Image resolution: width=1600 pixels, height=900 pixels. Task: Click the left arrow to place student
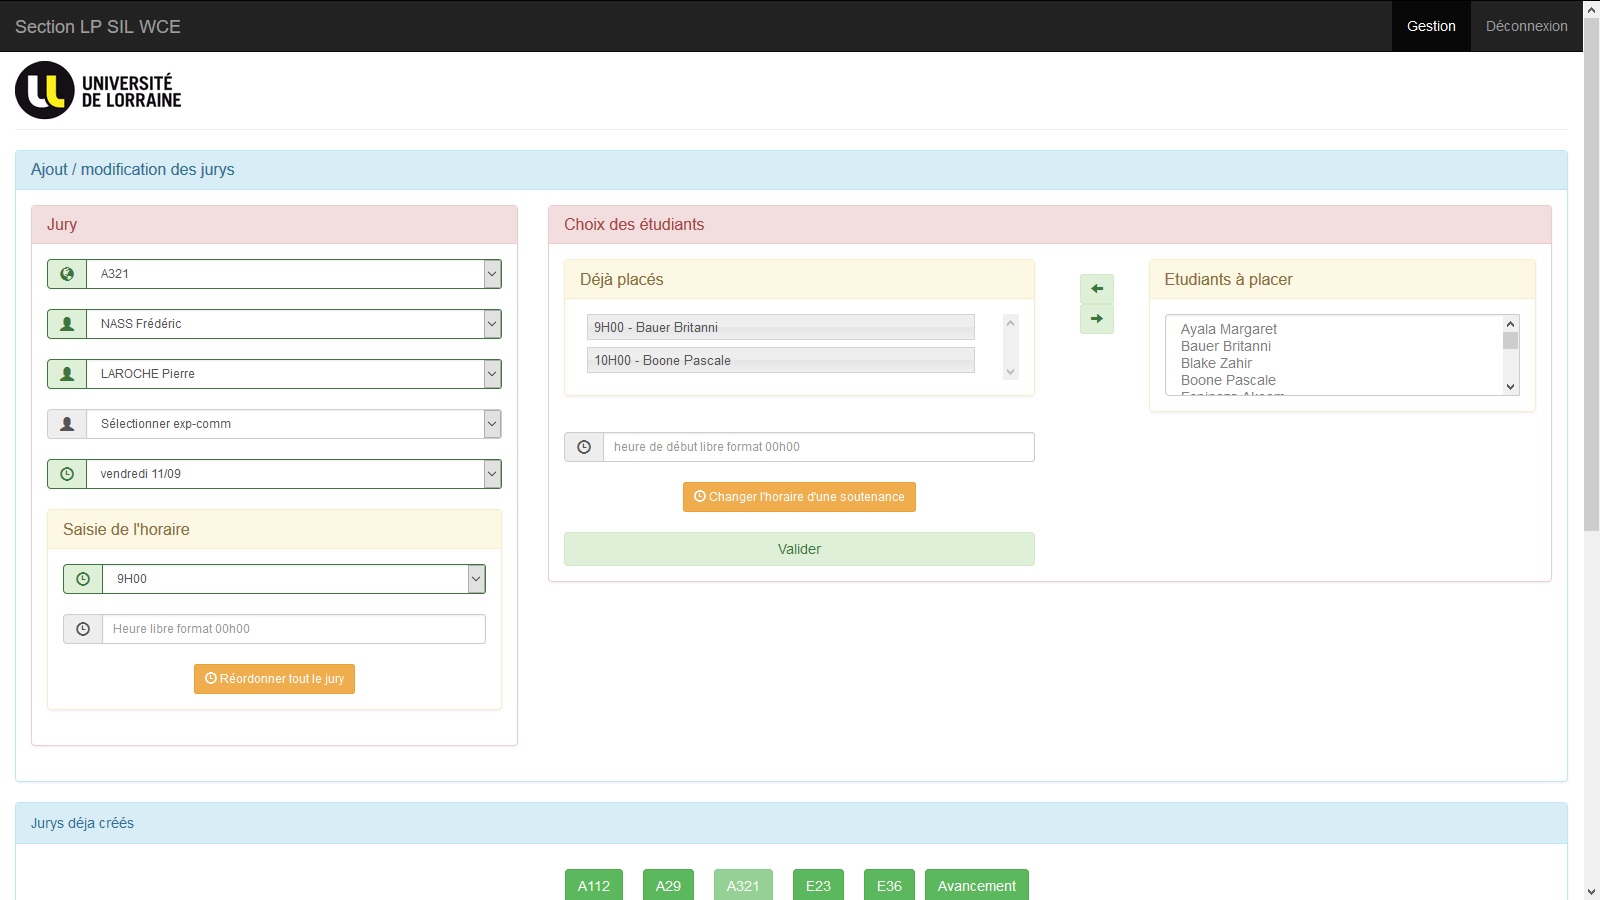(1096, 289)
